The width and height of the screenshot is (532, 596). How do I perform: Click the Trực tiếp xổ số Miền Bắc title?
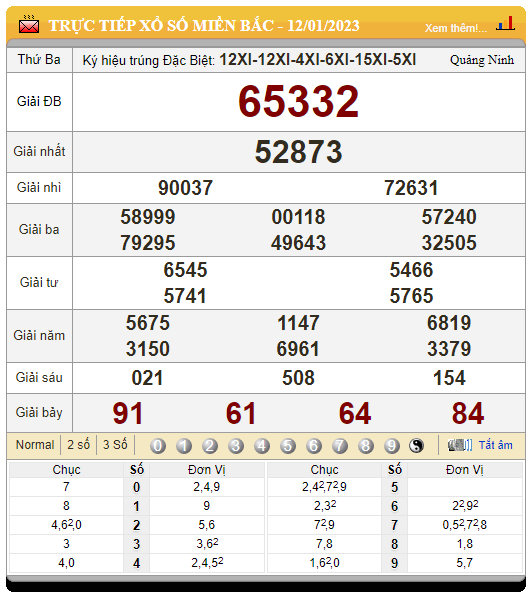204,26
